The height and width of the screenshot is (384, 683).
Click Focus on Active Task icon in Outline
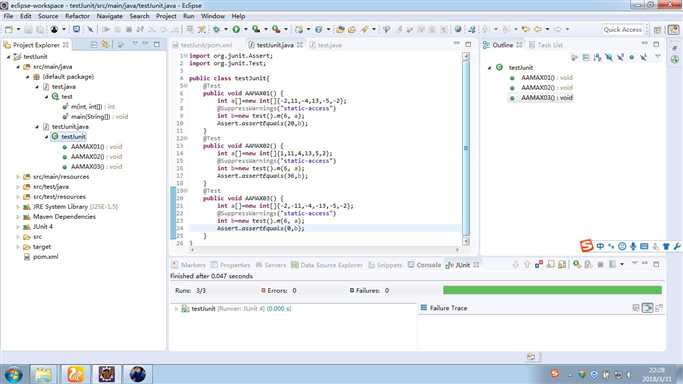tap(575, 57)
